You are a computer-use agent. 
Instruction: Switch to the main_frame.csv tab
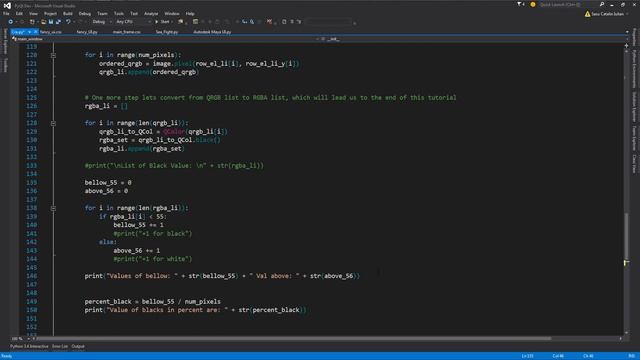click(x=127, y=32)
